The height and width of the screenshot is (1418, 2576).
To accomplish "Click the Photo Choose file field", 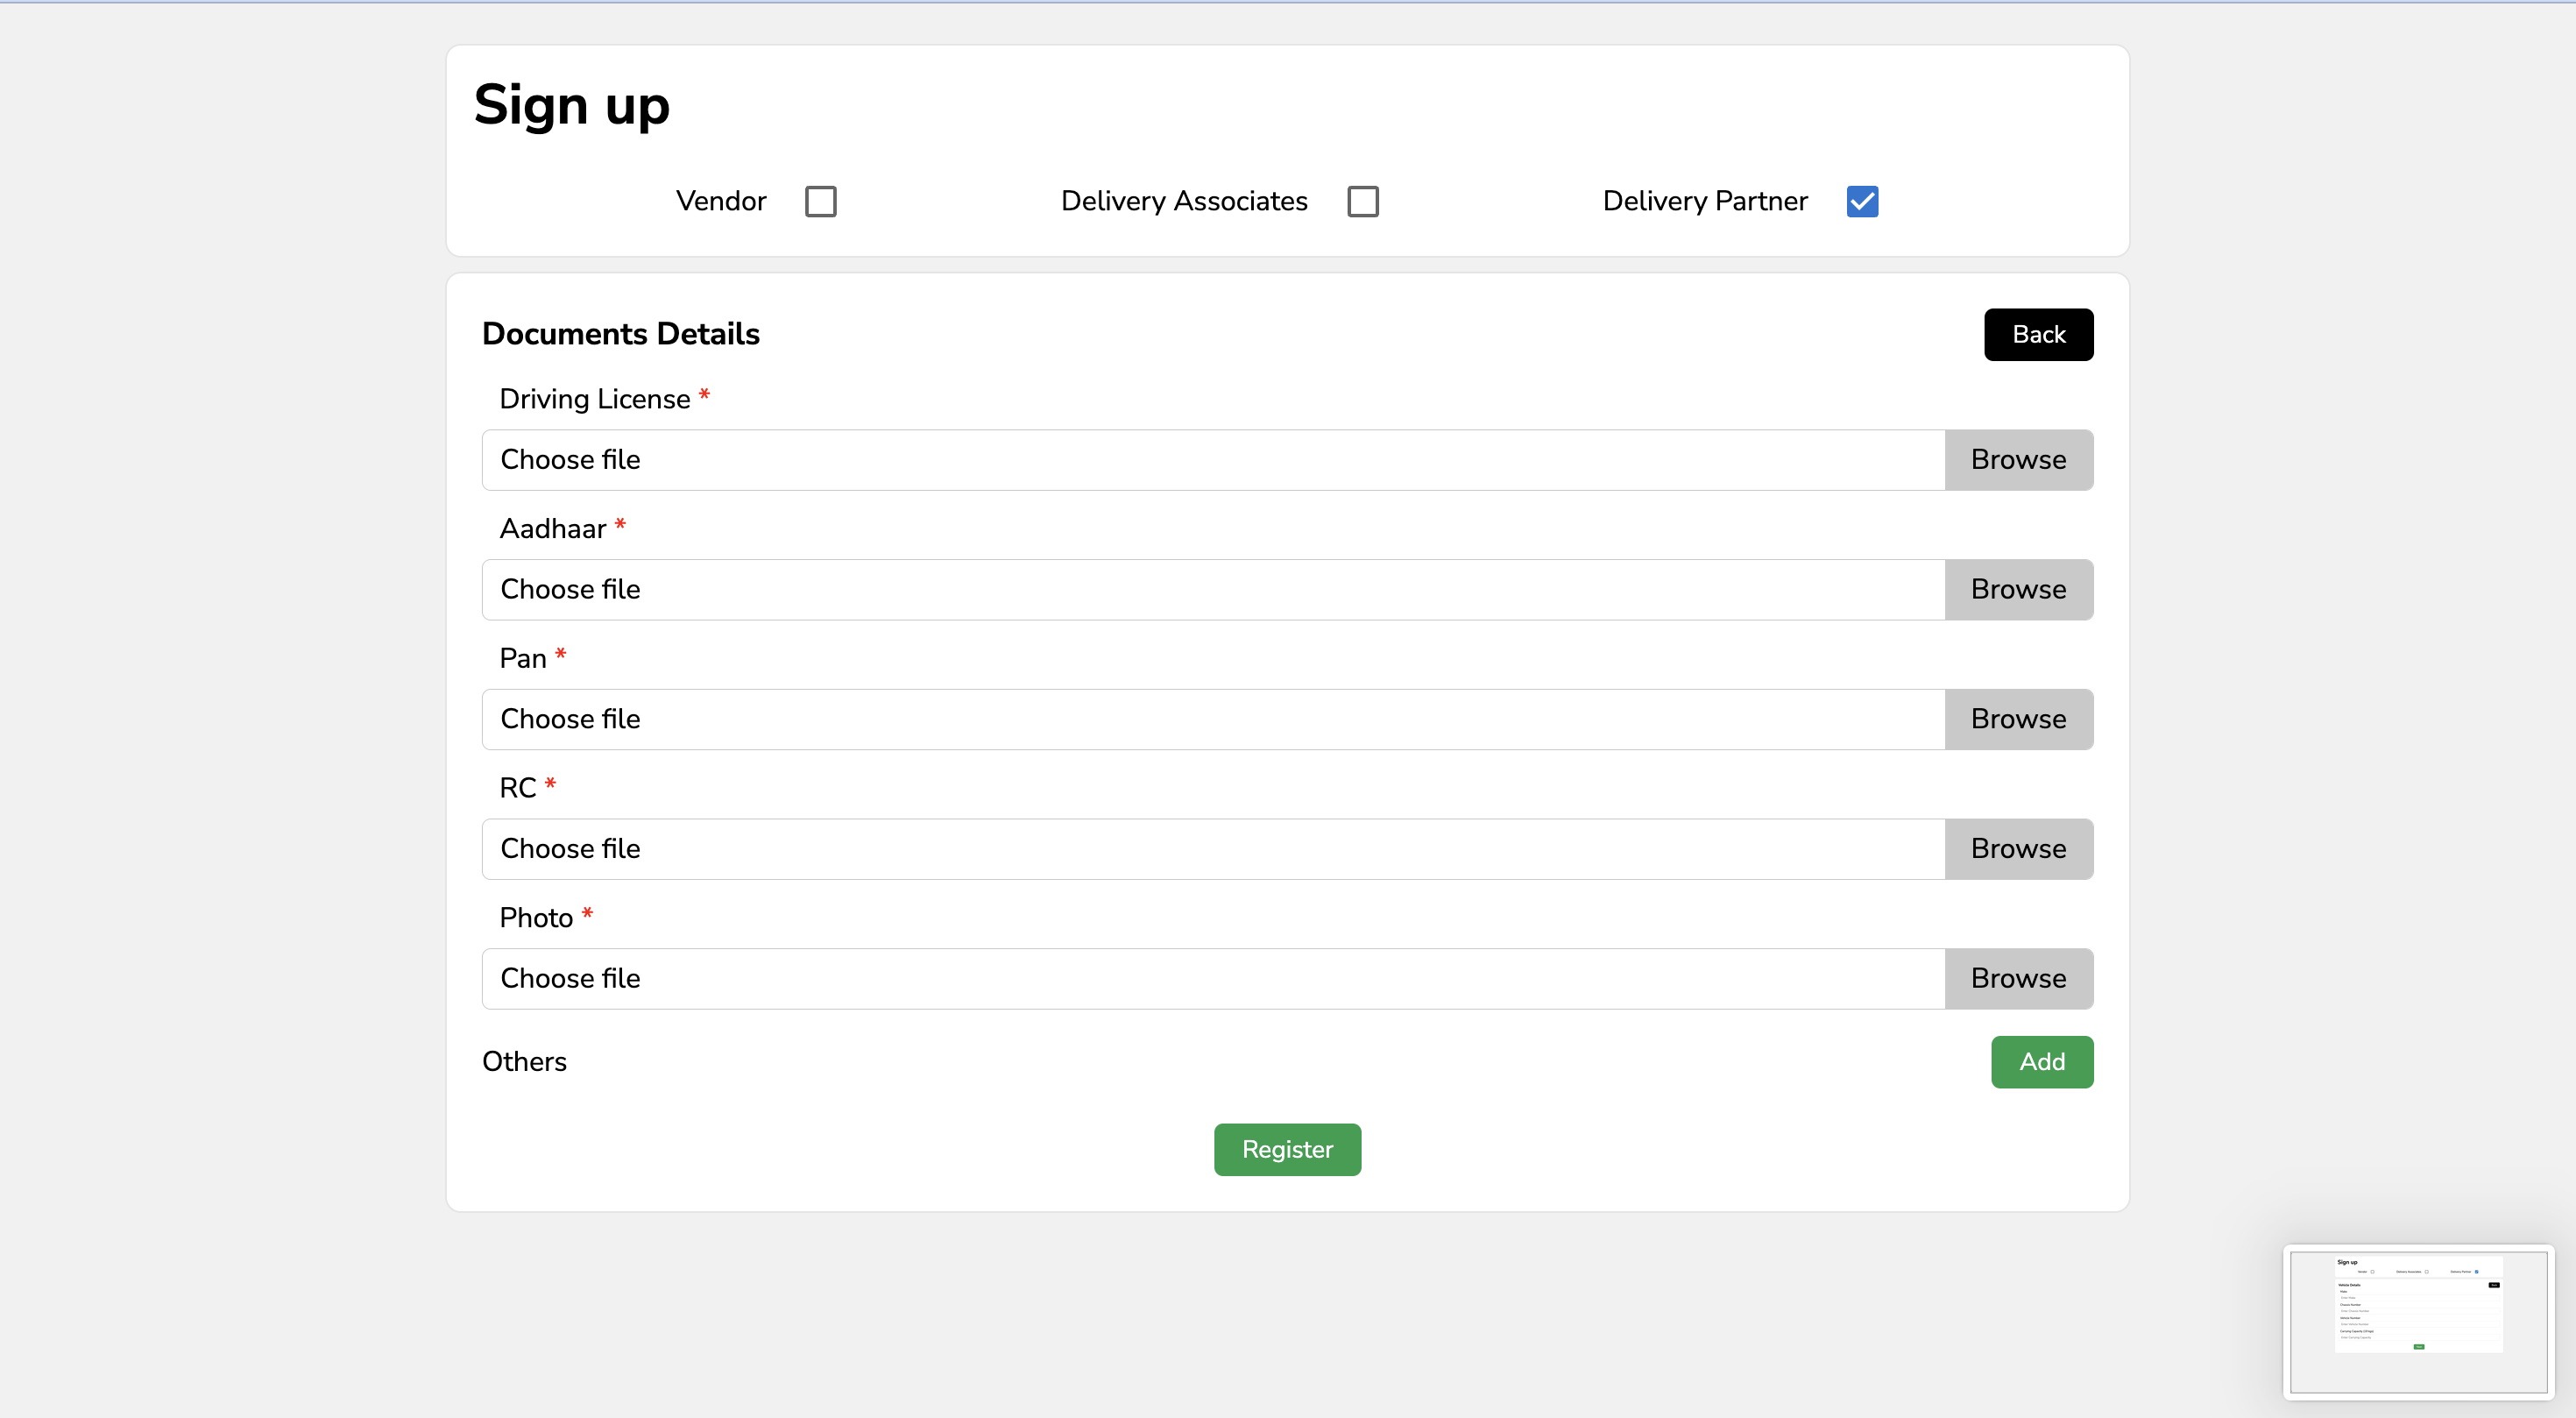I will 1212,979.
